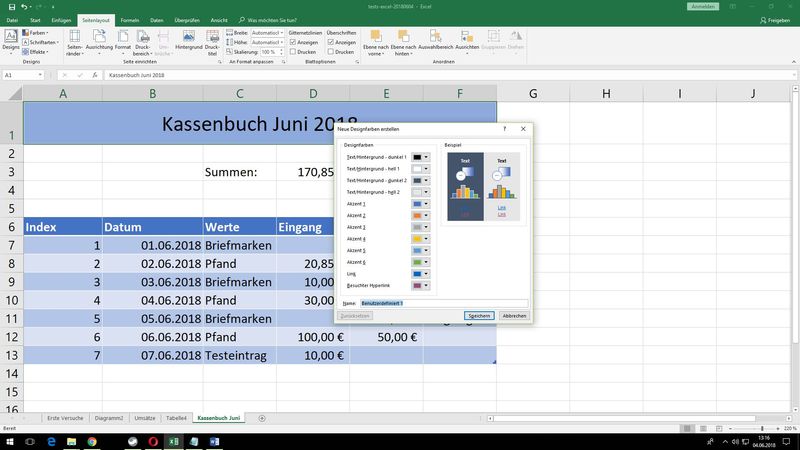Viewport: 800px width, 450px height.
Task: Open the Designs gallery in ribbon
Action: pos(9,40)
